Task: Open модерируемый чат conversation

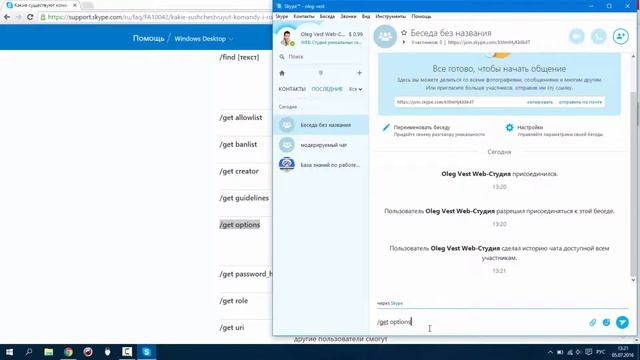Action: tap(321, 145)
